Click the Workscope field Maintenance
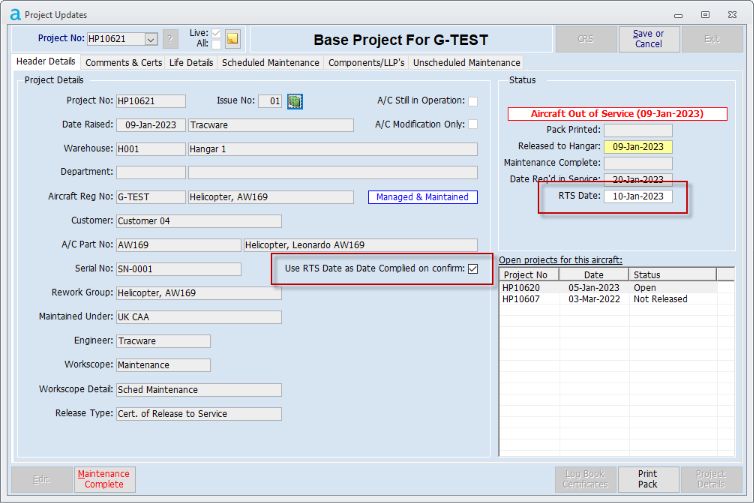This screenshot has height=503, width=754. coord(163,365)
